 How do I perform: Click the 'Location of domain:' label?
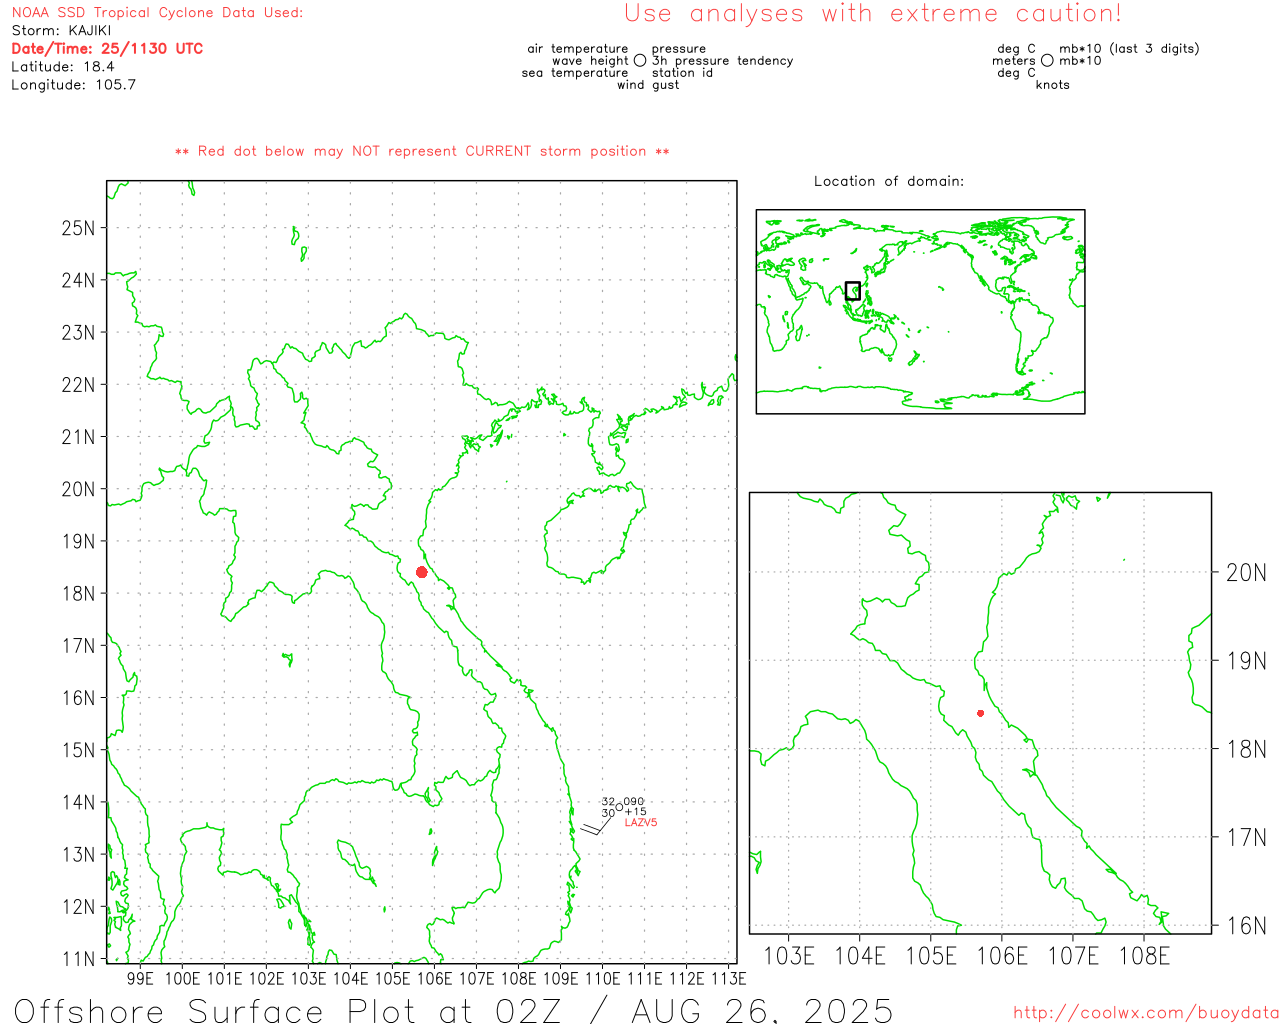(x=889, y=181)
